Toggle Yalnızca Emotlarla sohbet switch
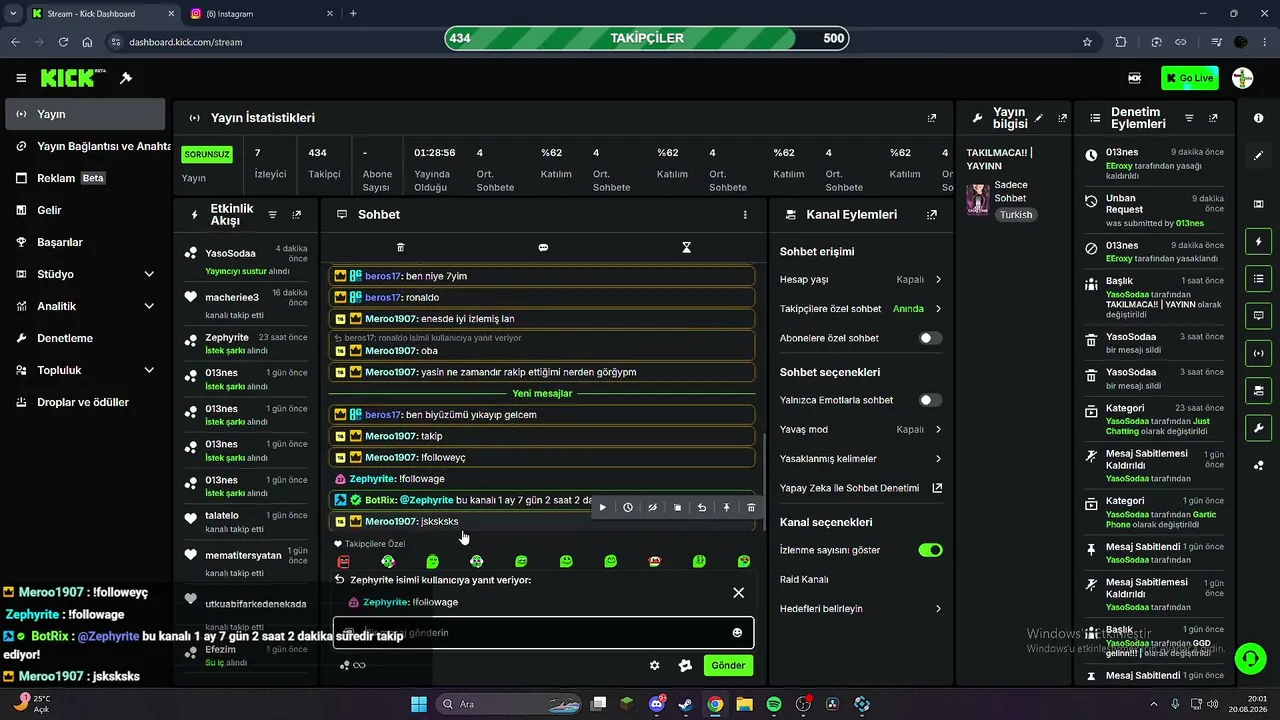 click(931, 400)
